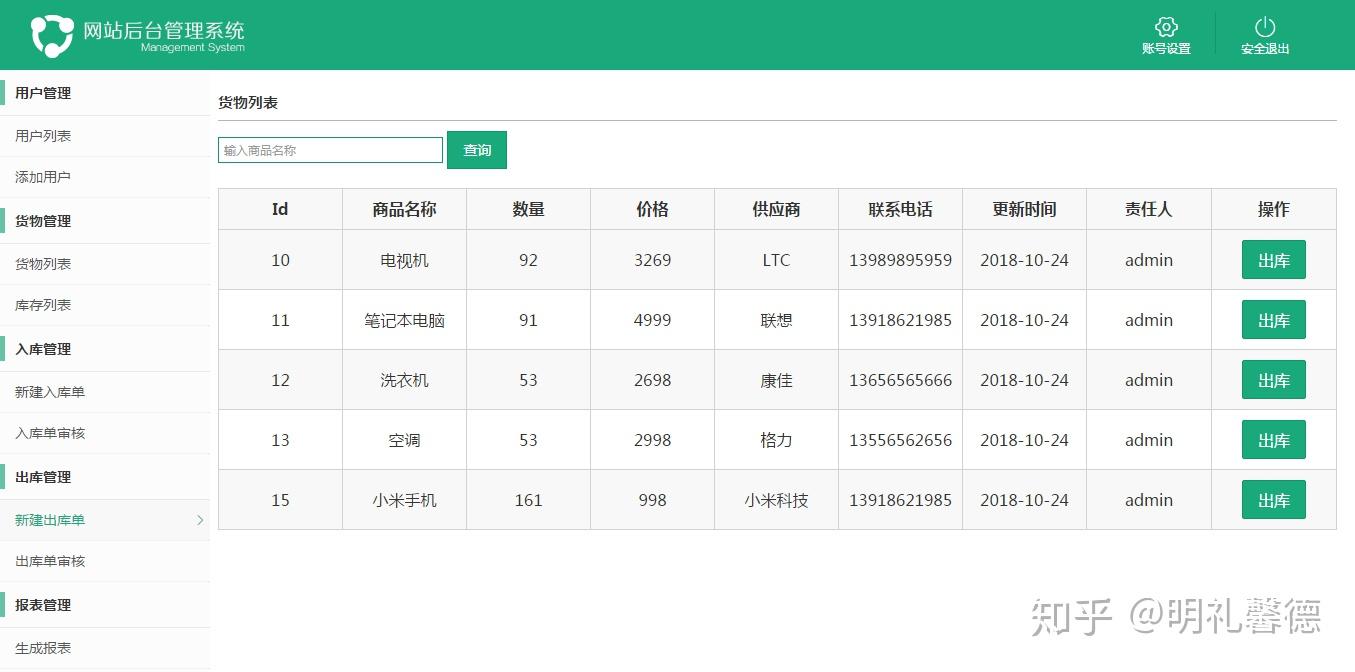Expand the 新建出库单 menu item arrow
Screen dimensions: 1355x672
tap(200, 520)
